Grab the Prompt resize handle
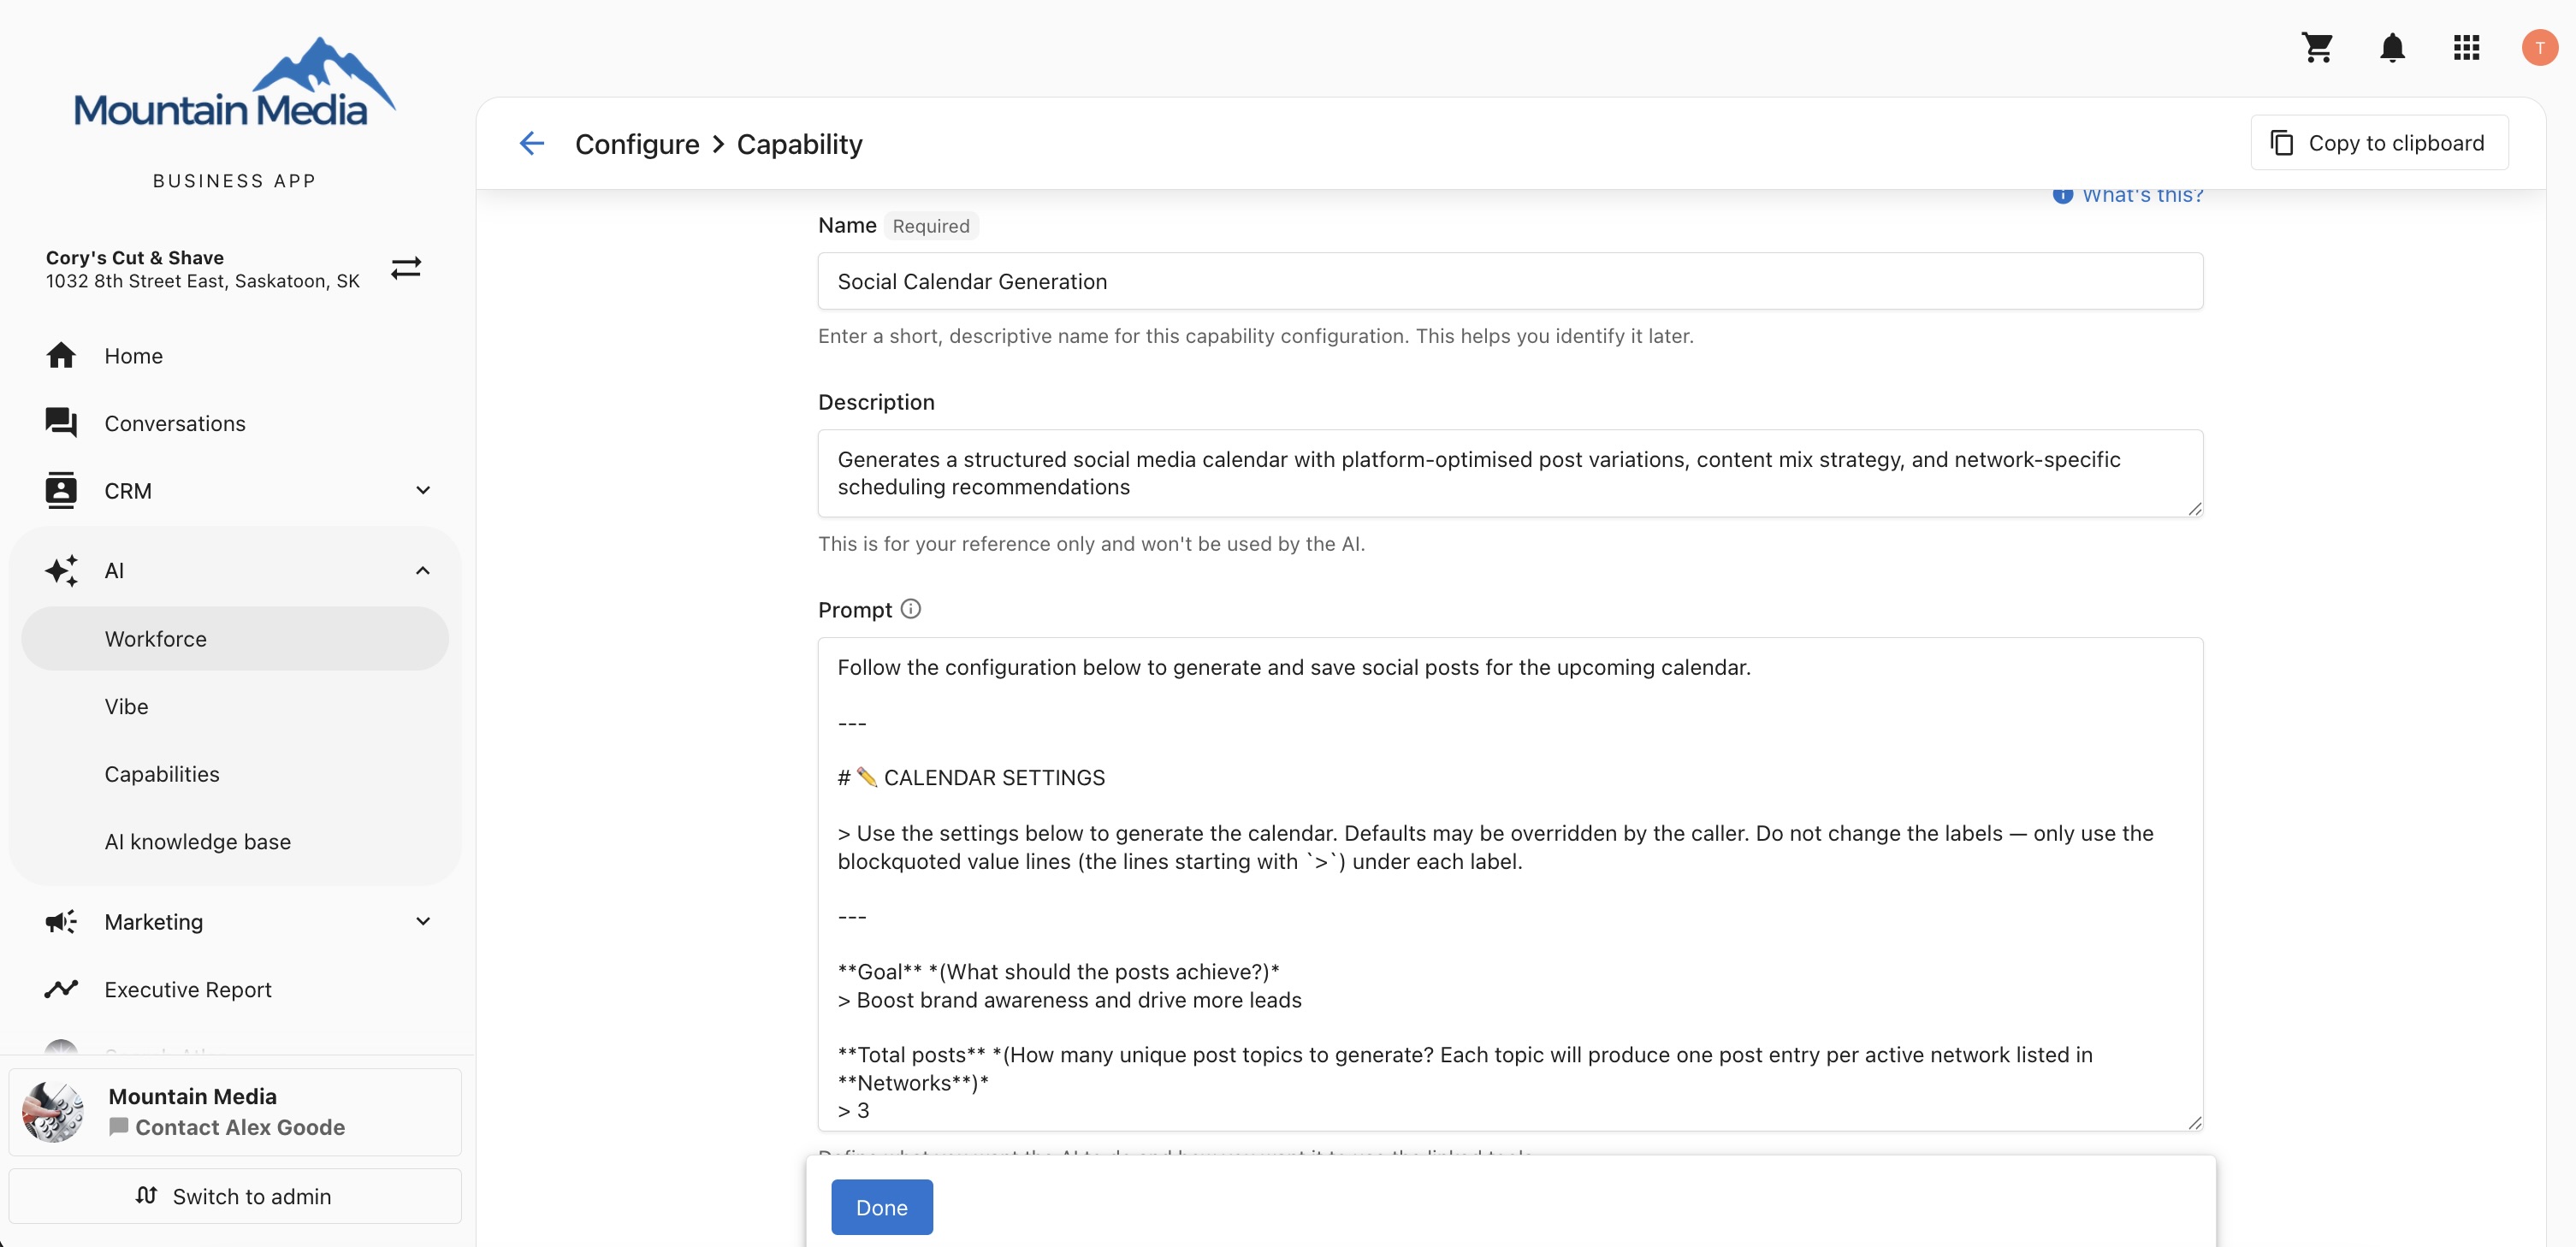Screen dimensions: 2576x1247 [x=2194, y=1122]
